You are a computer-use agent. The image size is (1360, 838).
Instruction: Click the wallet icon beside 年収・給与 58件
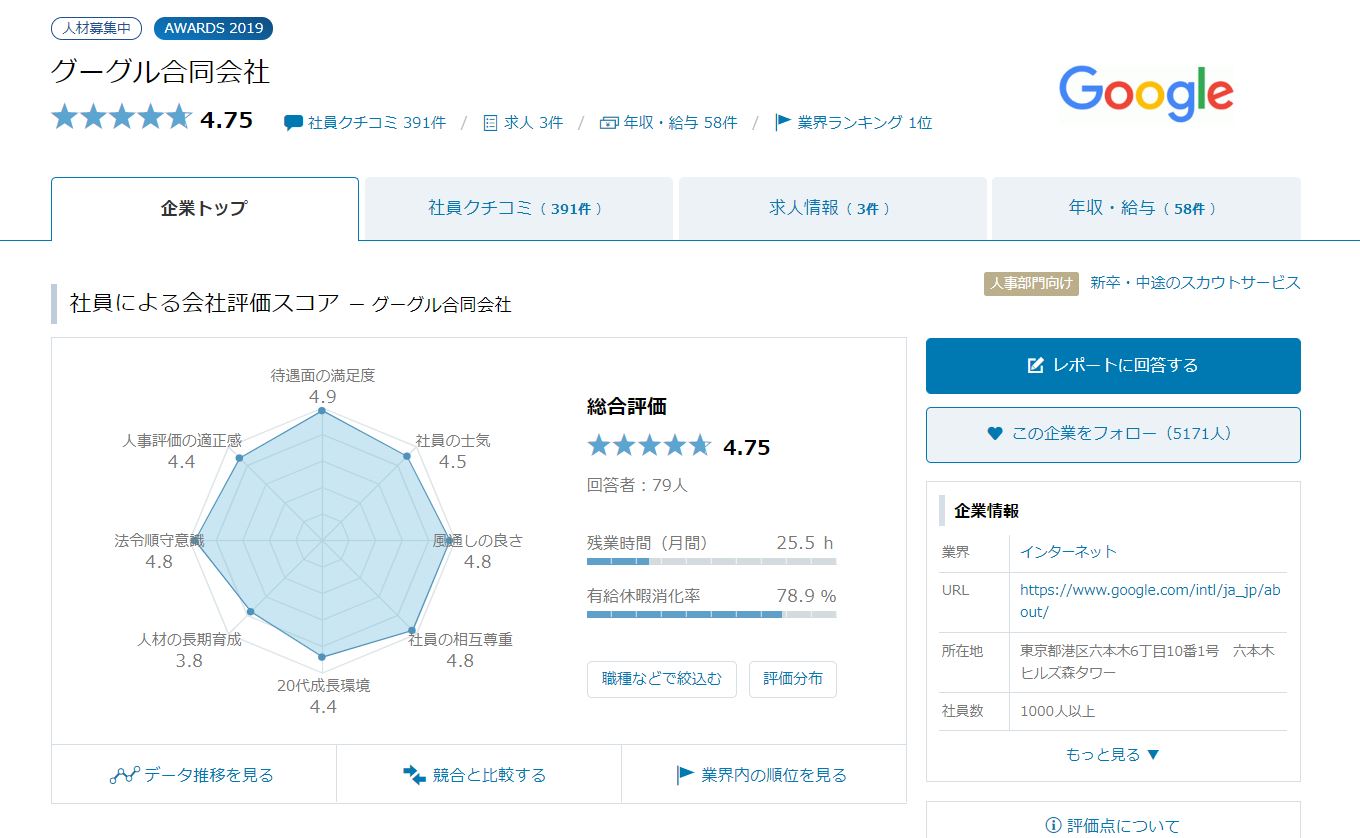coord(609,123)
